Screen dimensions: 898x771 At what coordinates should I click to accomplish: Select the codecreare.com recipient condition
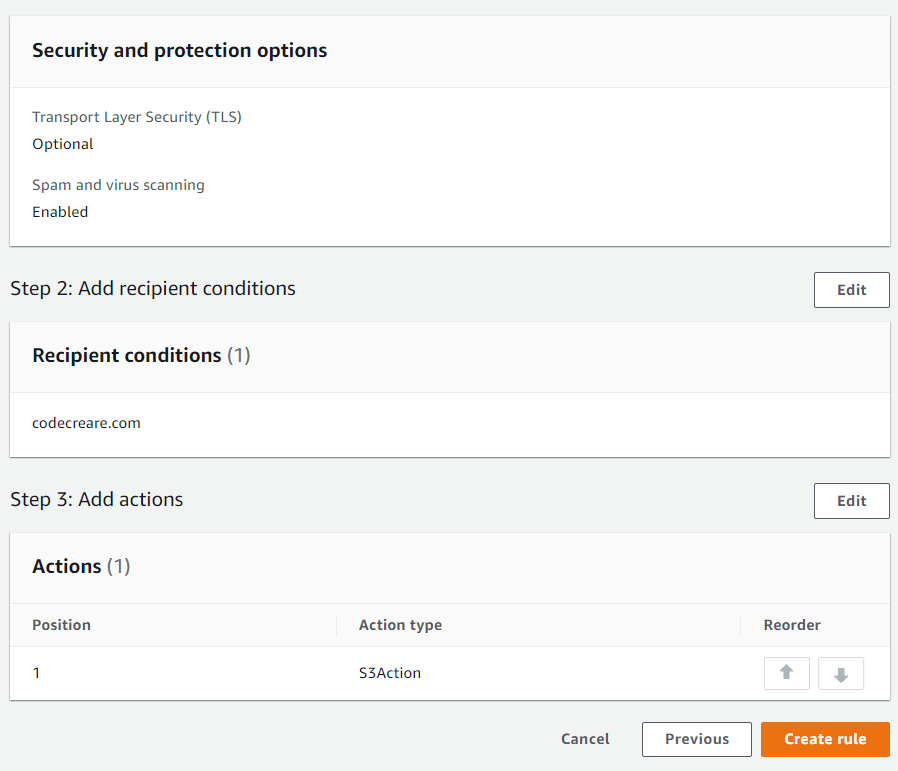(x=86, y=423)
